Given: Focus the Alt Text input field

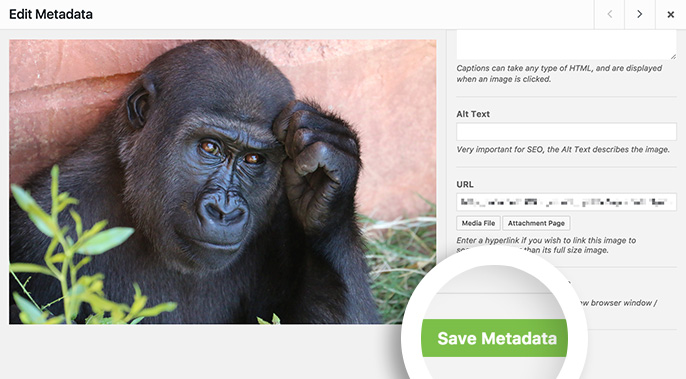Looking at the screenshot, I should tap(566, 132).
